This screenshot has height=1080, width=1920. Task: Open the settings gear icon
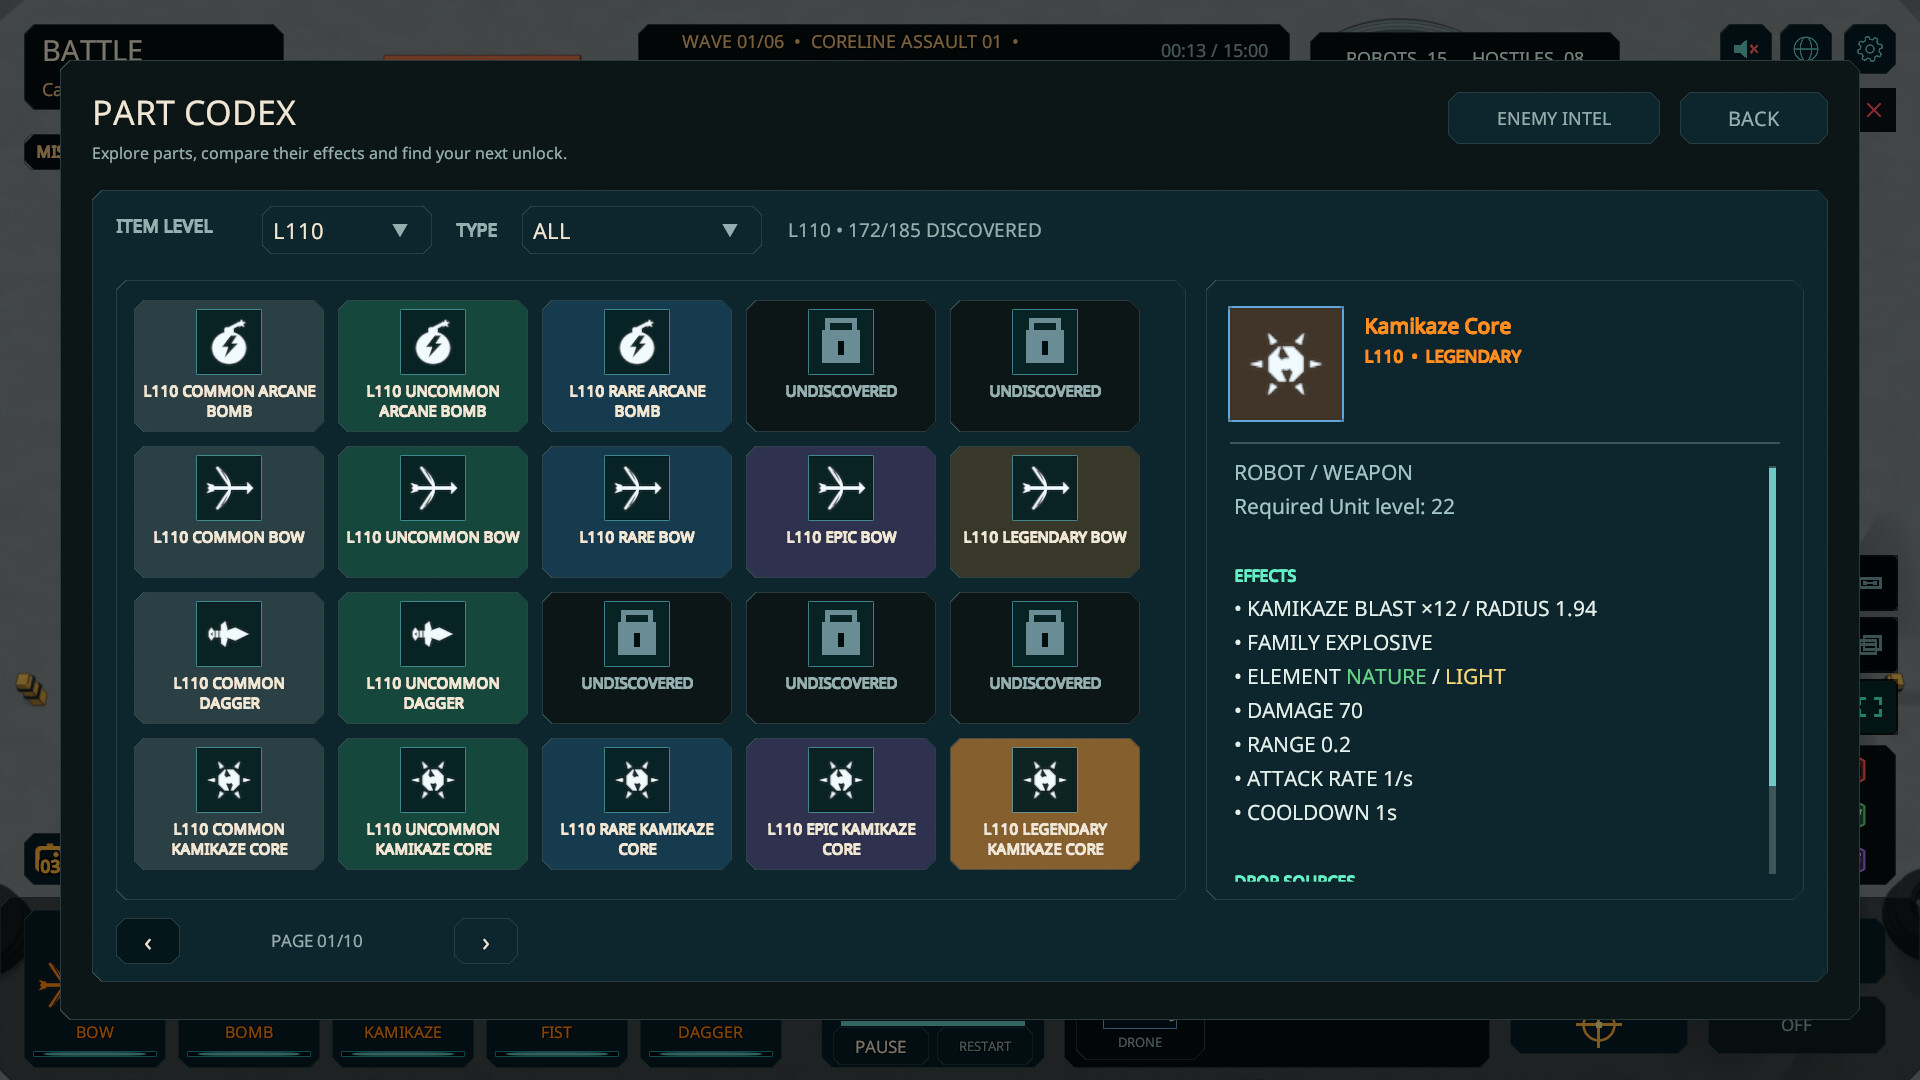pyautogui.click(x=1870, y=48)
